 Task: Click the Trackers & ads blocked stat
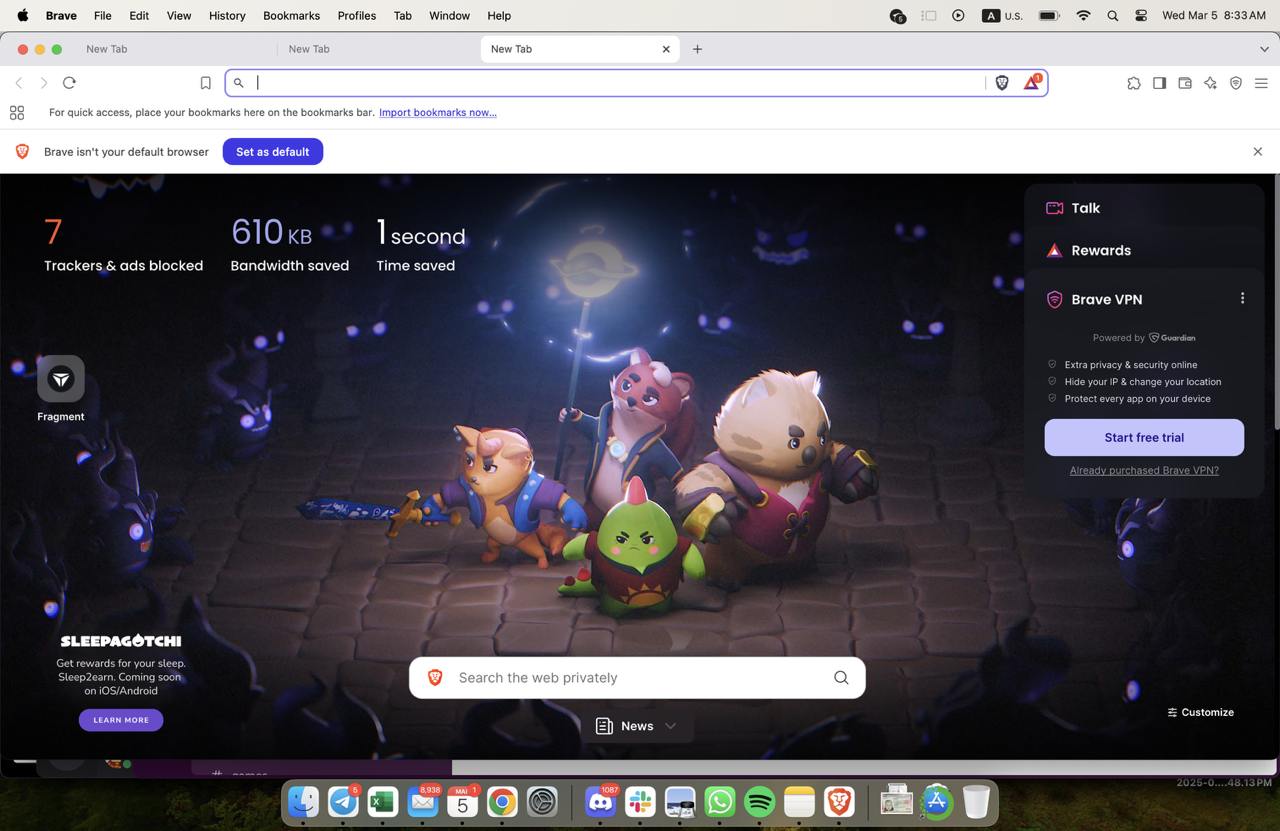click(123, 245)
